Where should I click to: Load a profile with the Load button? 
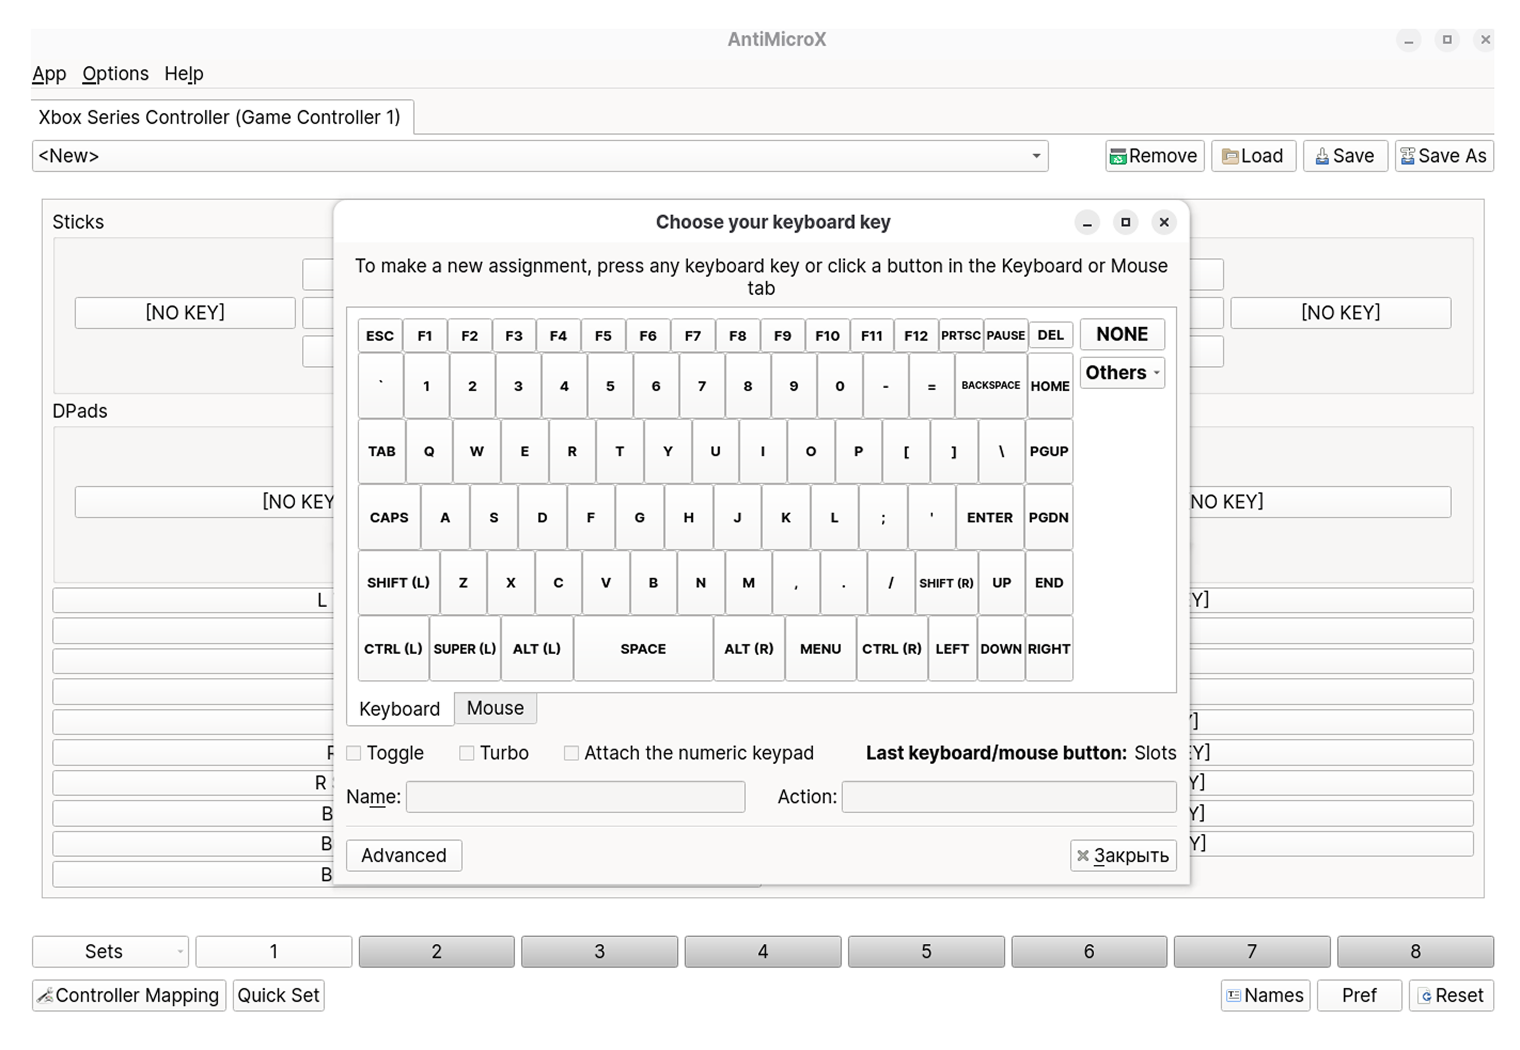pos(1254,156)
